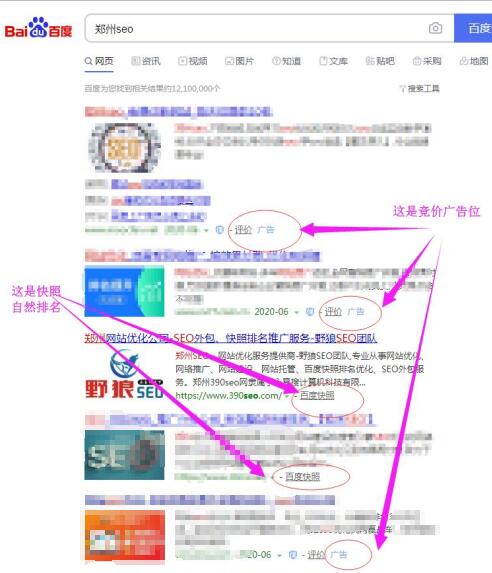Open the Baidu logo homepage

(x=38, y=27)
